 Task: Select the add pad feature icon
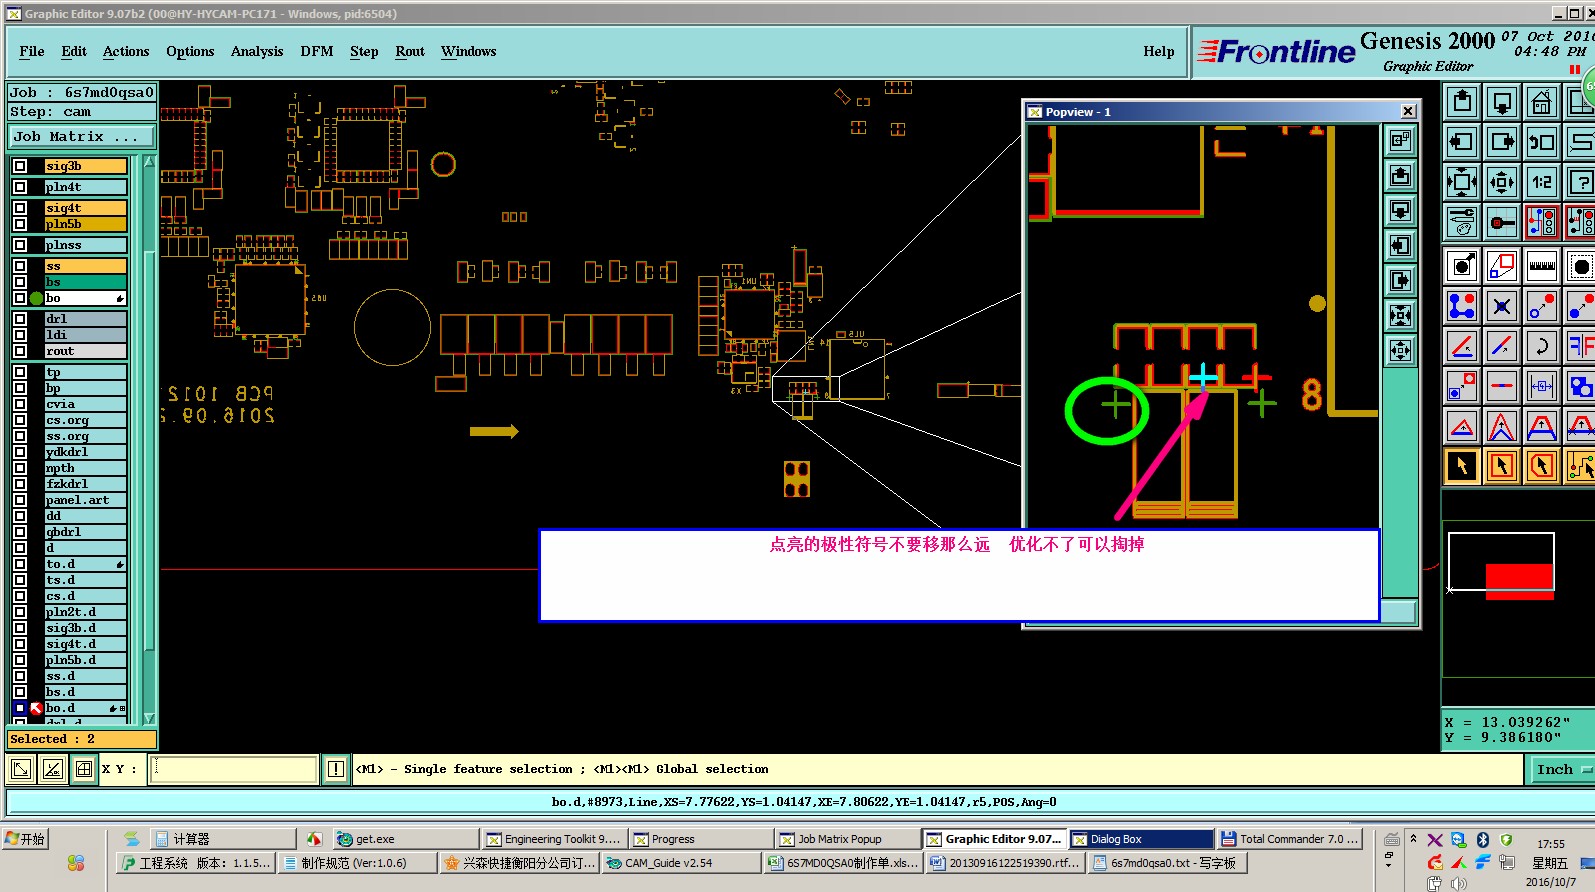click(x=1462, y=266)
